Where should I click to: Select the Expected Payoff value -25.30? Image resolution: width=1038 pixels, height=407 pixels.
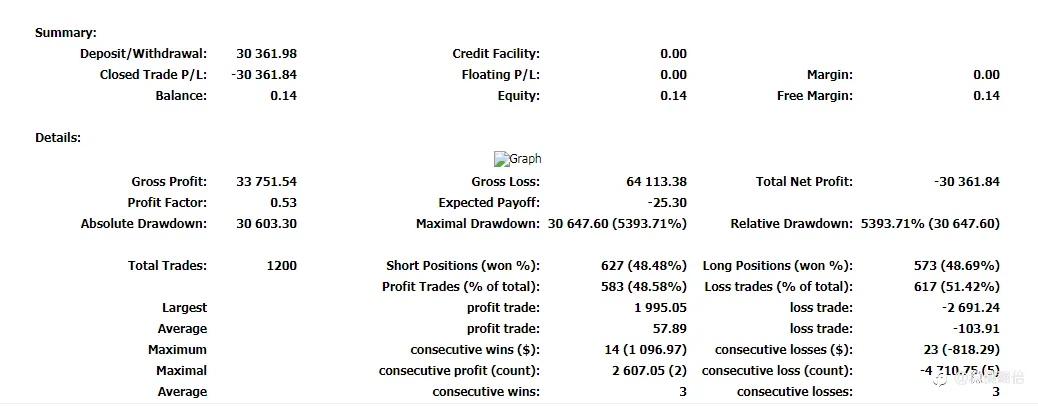[x=667, y=203]
